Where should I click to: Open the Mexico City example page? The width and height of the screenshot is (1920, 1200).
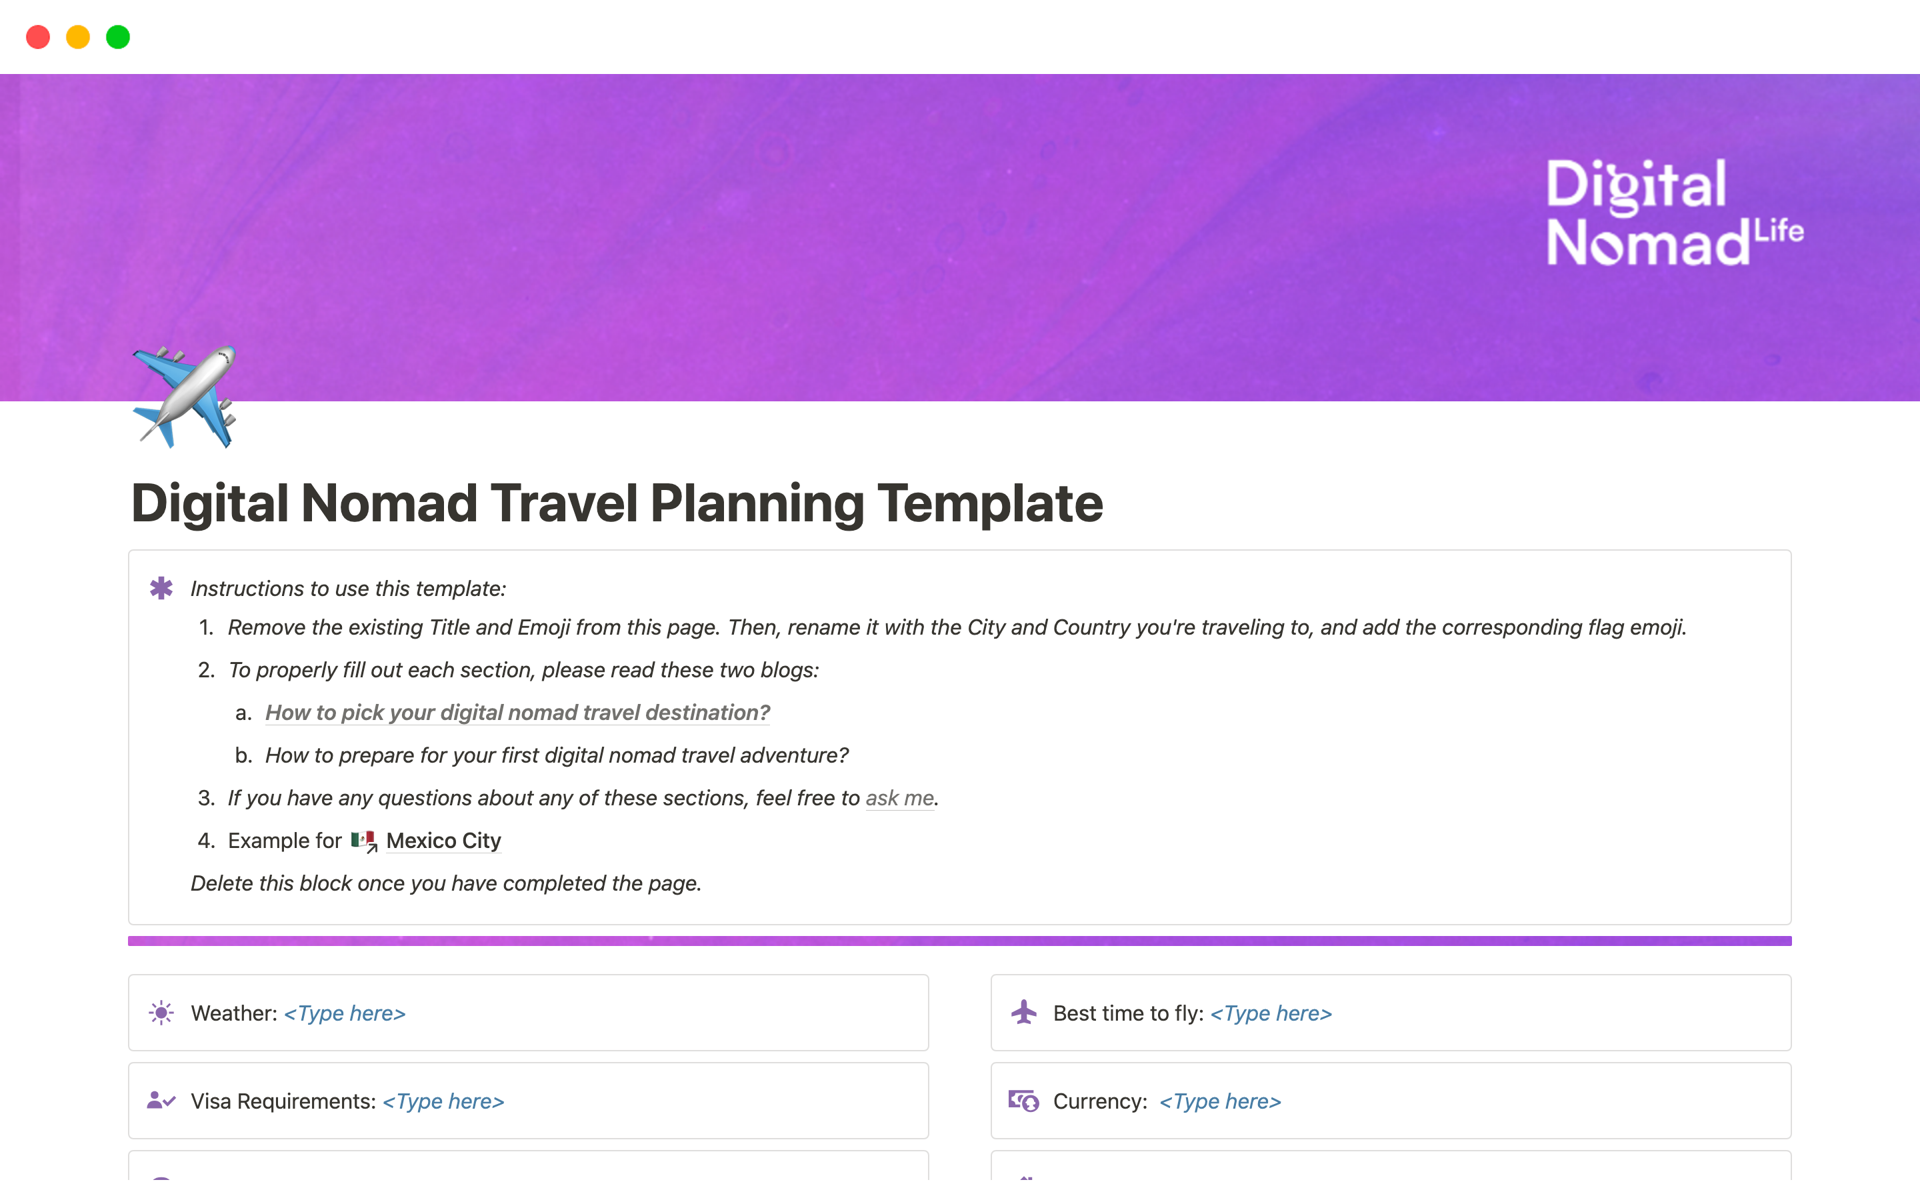tap(443, 841)
